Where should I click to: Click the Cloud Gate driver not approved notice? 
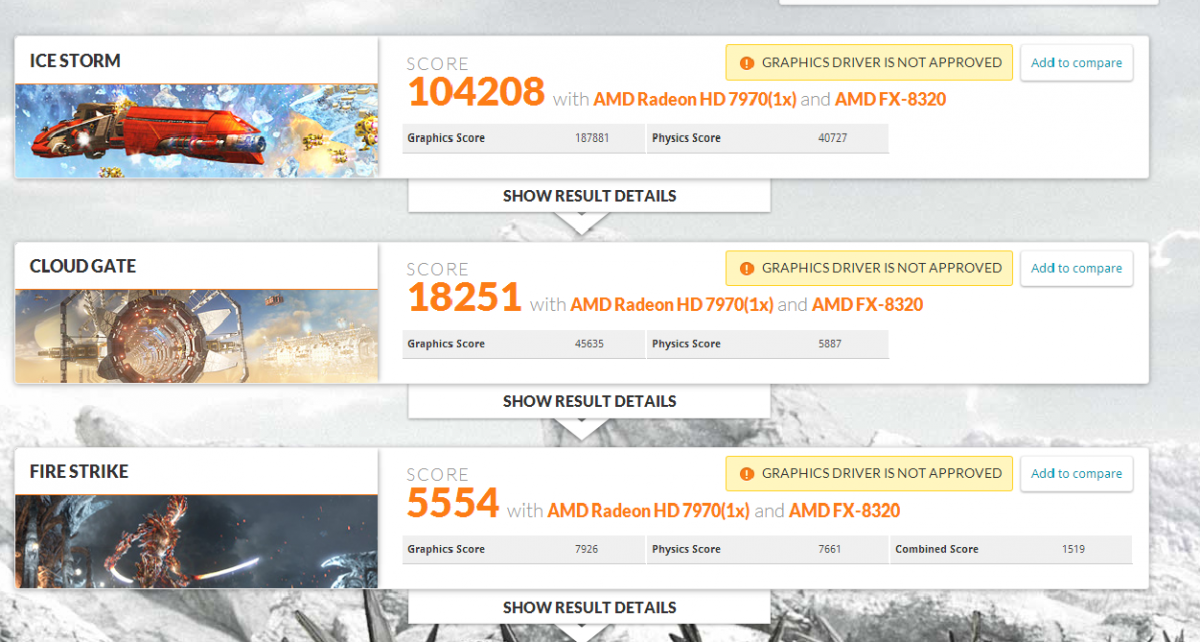869,268
